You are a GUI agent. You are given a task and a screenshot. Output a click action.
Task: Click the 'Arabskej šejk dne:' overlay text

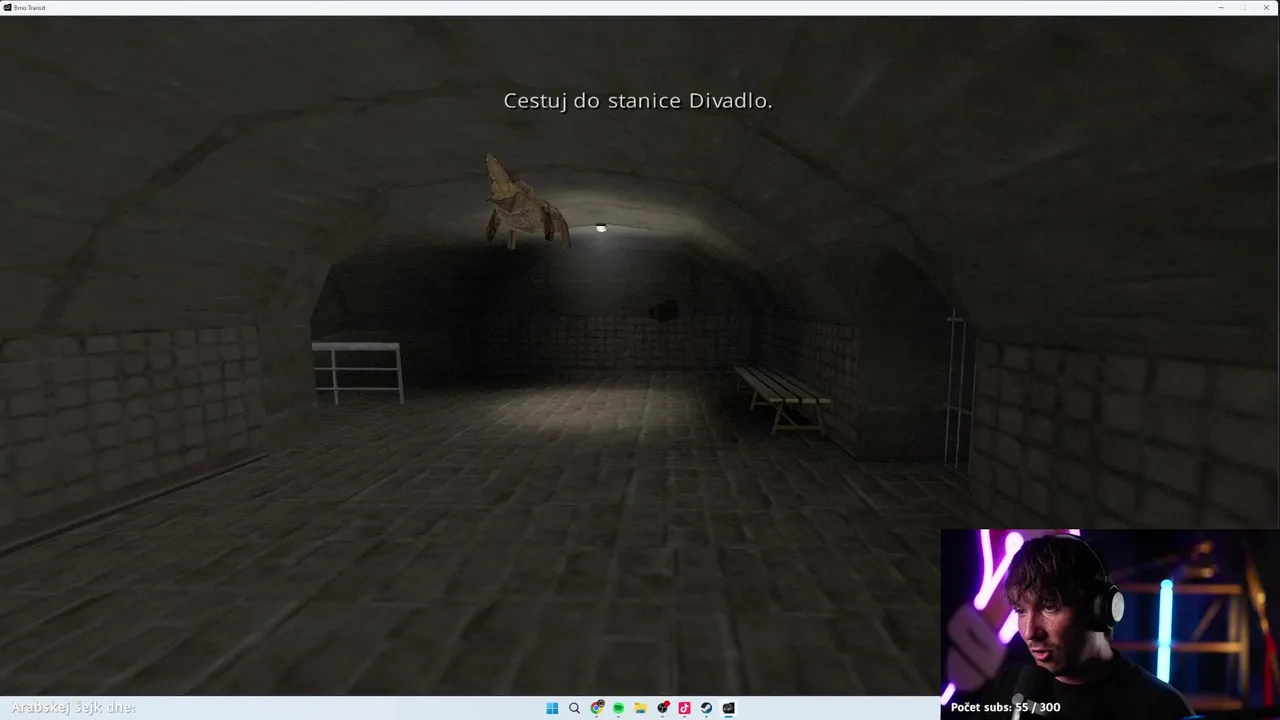point(73,707)
